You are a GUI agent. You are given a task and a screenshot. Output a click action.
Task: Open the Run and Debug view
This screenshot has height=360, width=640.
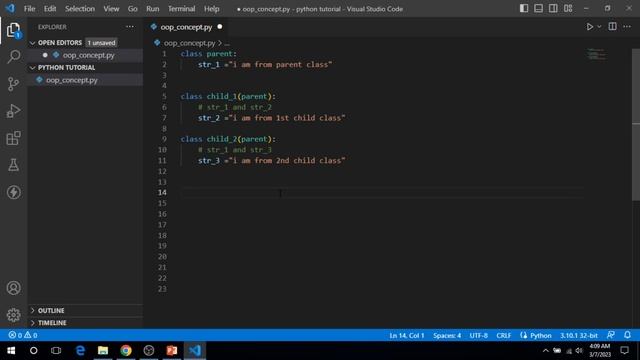pos(13,111)
